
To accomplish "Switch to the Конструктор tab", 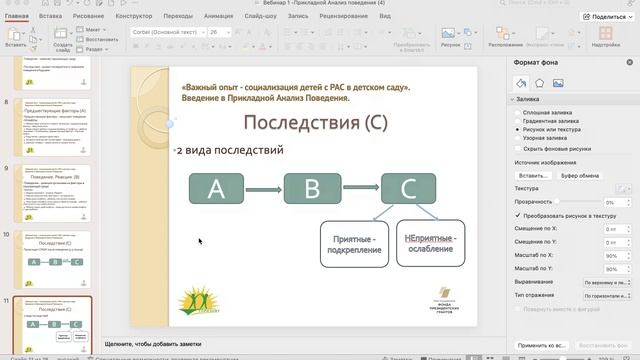I will (133, 16).
